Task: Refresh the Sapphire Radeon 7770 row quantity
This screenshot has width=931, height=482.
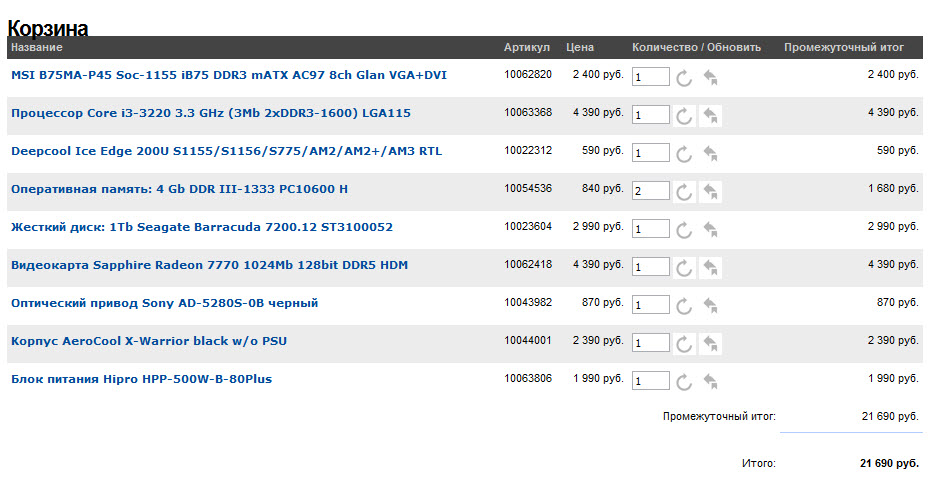Action: tap(684, 268)
